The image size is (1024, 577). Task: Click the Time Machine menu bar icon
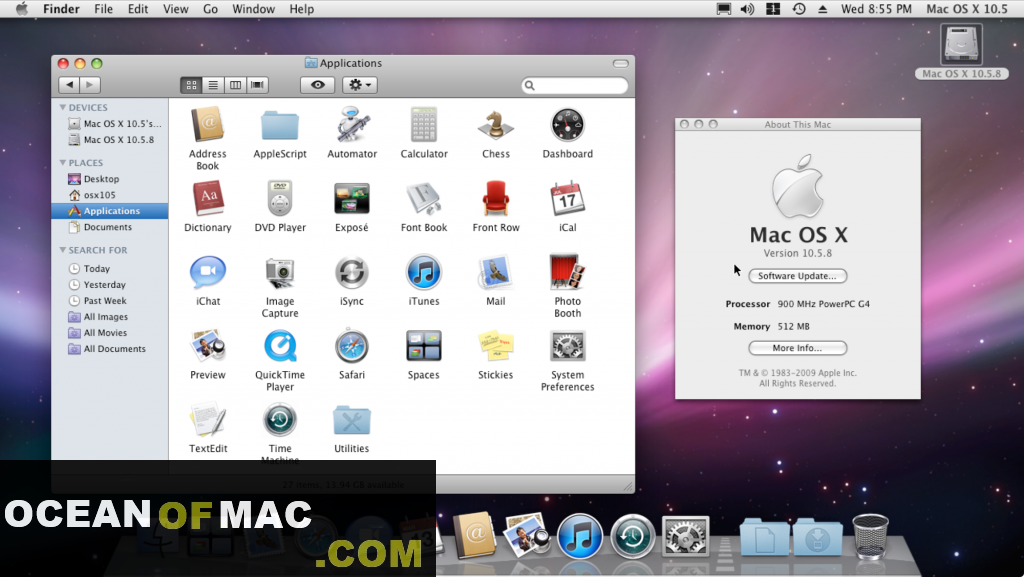[x=799, y=8]
